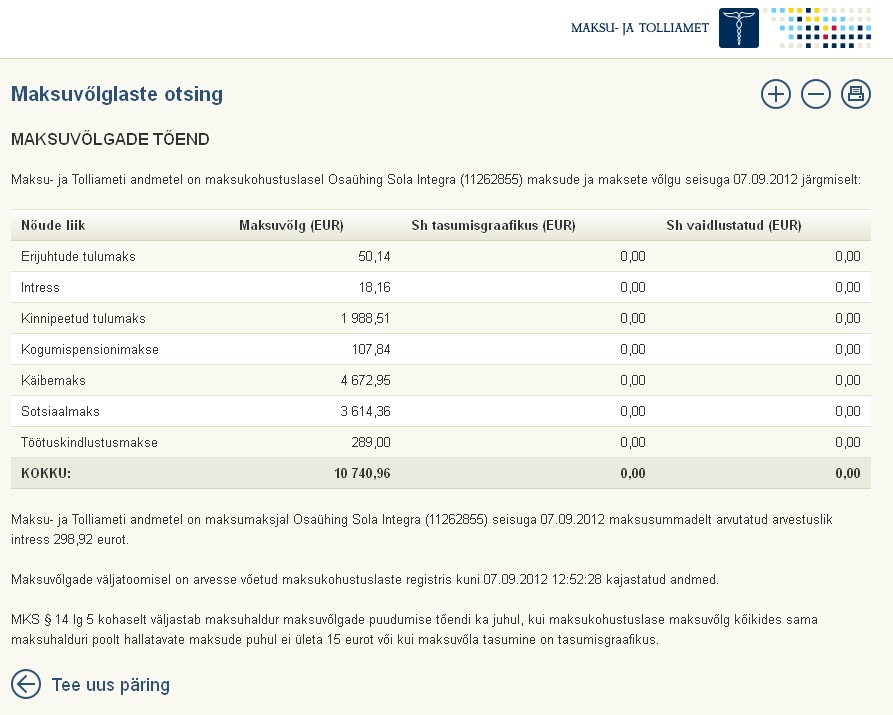Click the plus zoom-in icon

[x=776, y=94]
